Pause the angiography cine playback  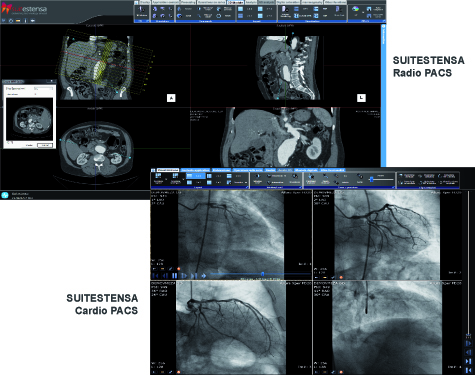(x=174, y=276)
